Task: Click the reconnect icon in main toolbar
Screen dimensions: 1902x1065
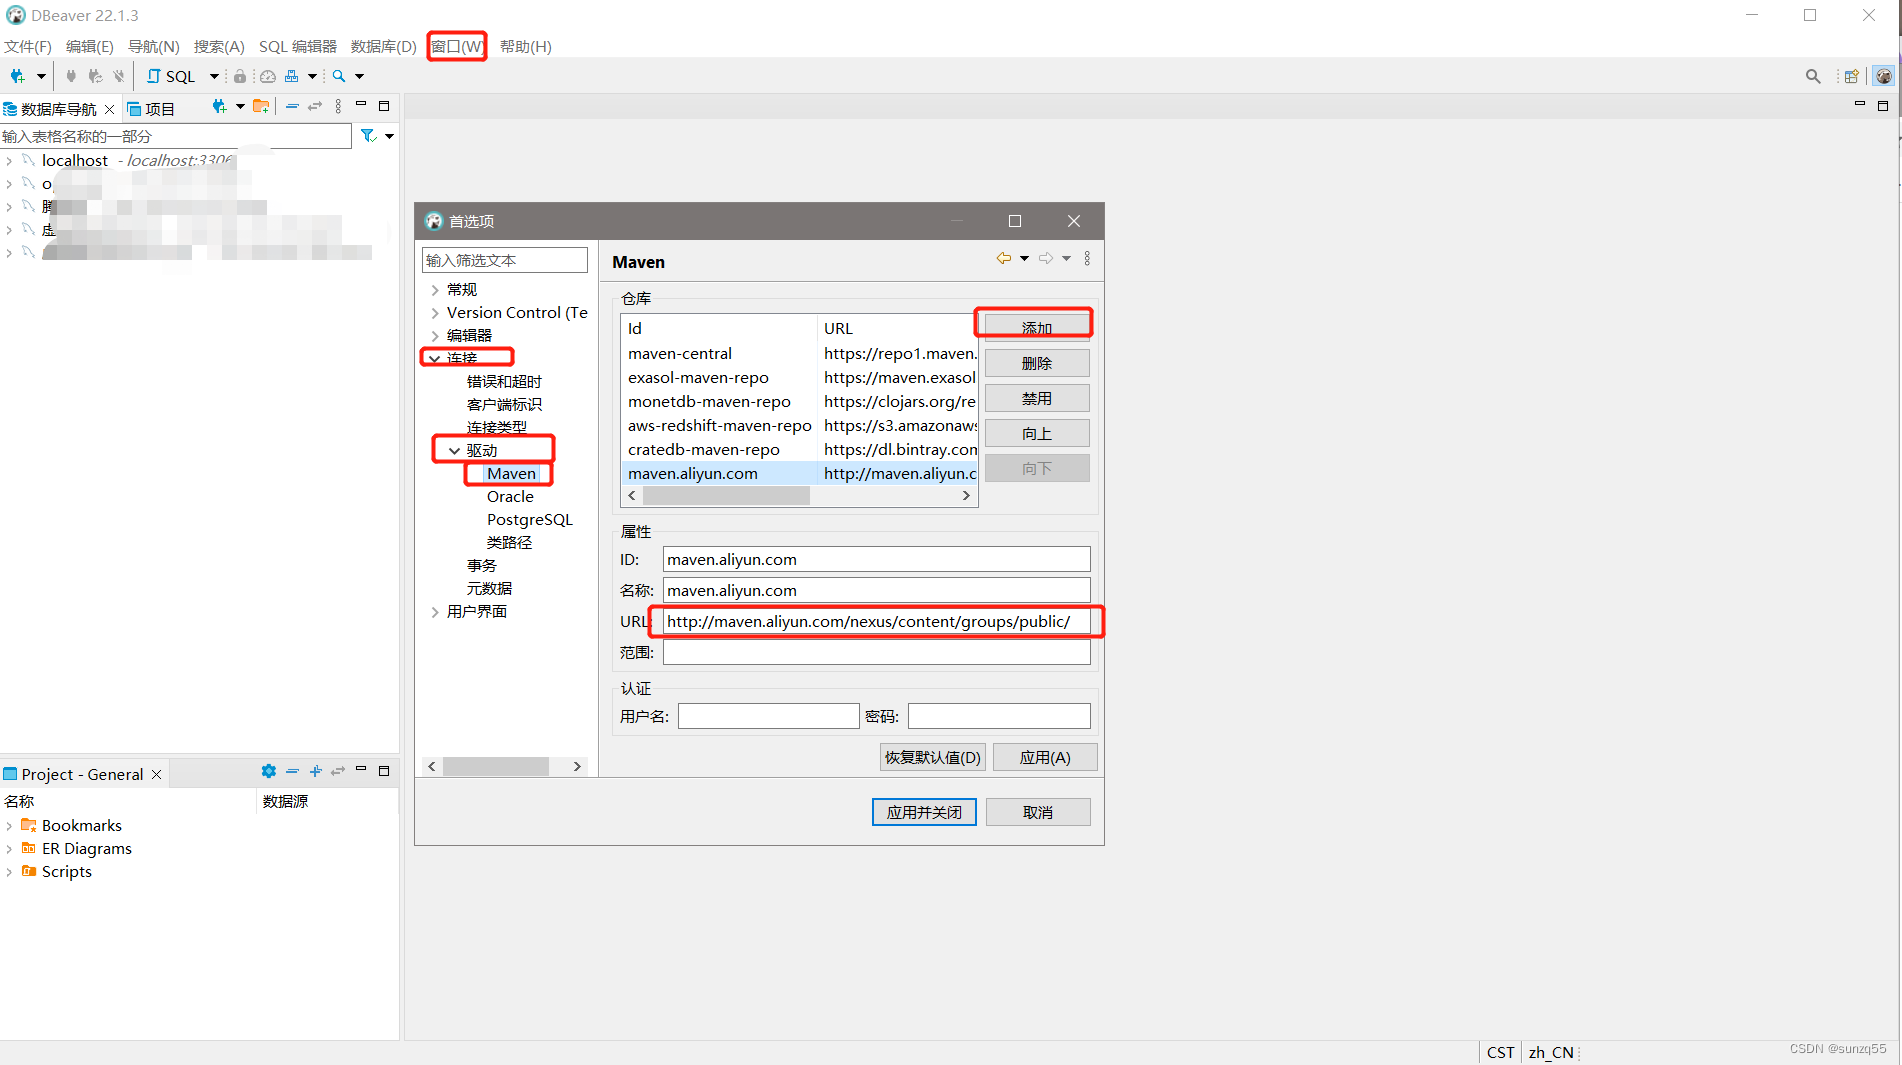Action: (x=95, y=76)
